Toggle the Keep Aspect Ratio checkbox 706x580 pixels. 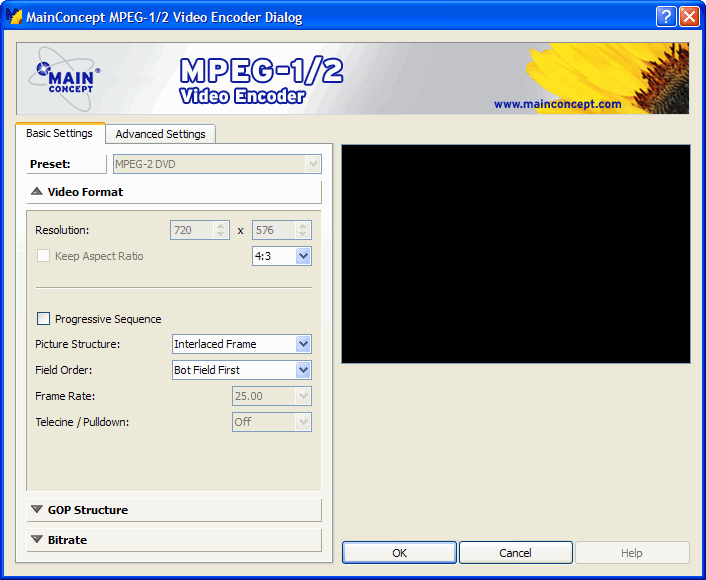43,256
